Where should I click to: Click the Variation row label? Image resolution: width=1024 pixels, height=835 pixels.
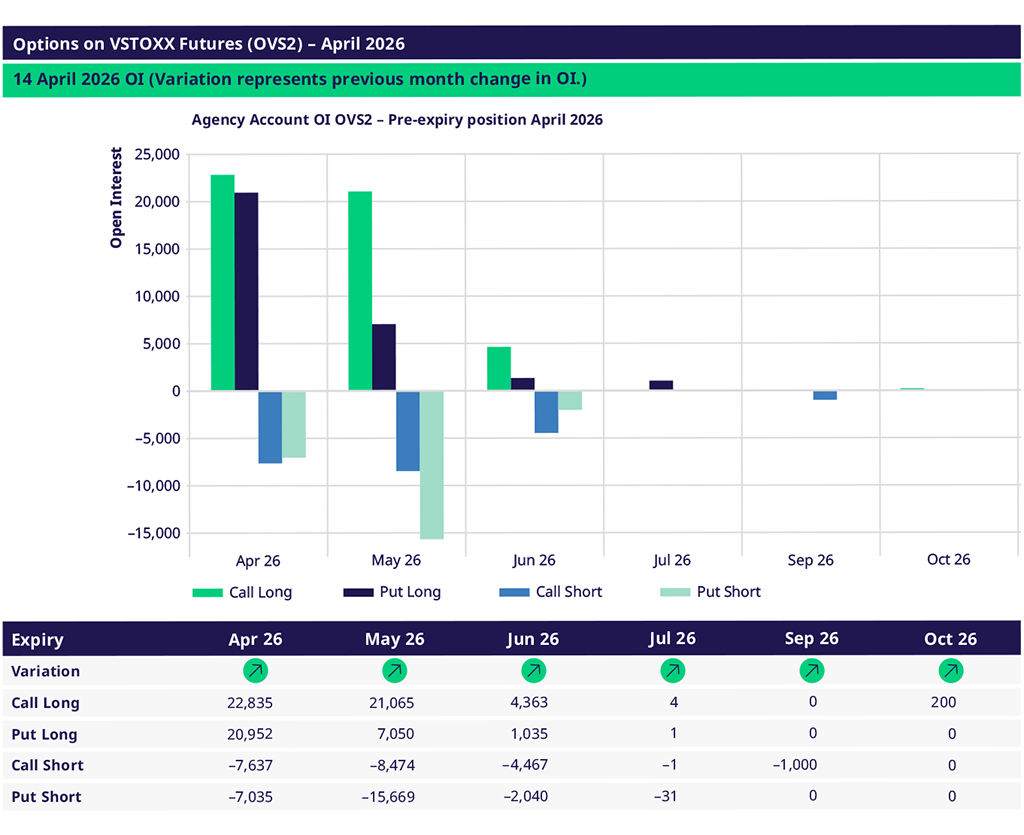(x=46, y=671)
